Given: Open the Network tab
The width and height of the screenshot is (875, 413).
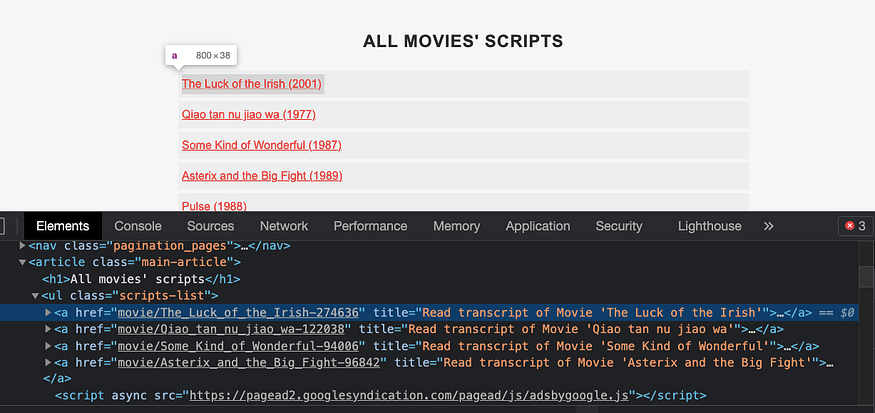Looking at the screenshot, I should (x=284, y=226).
